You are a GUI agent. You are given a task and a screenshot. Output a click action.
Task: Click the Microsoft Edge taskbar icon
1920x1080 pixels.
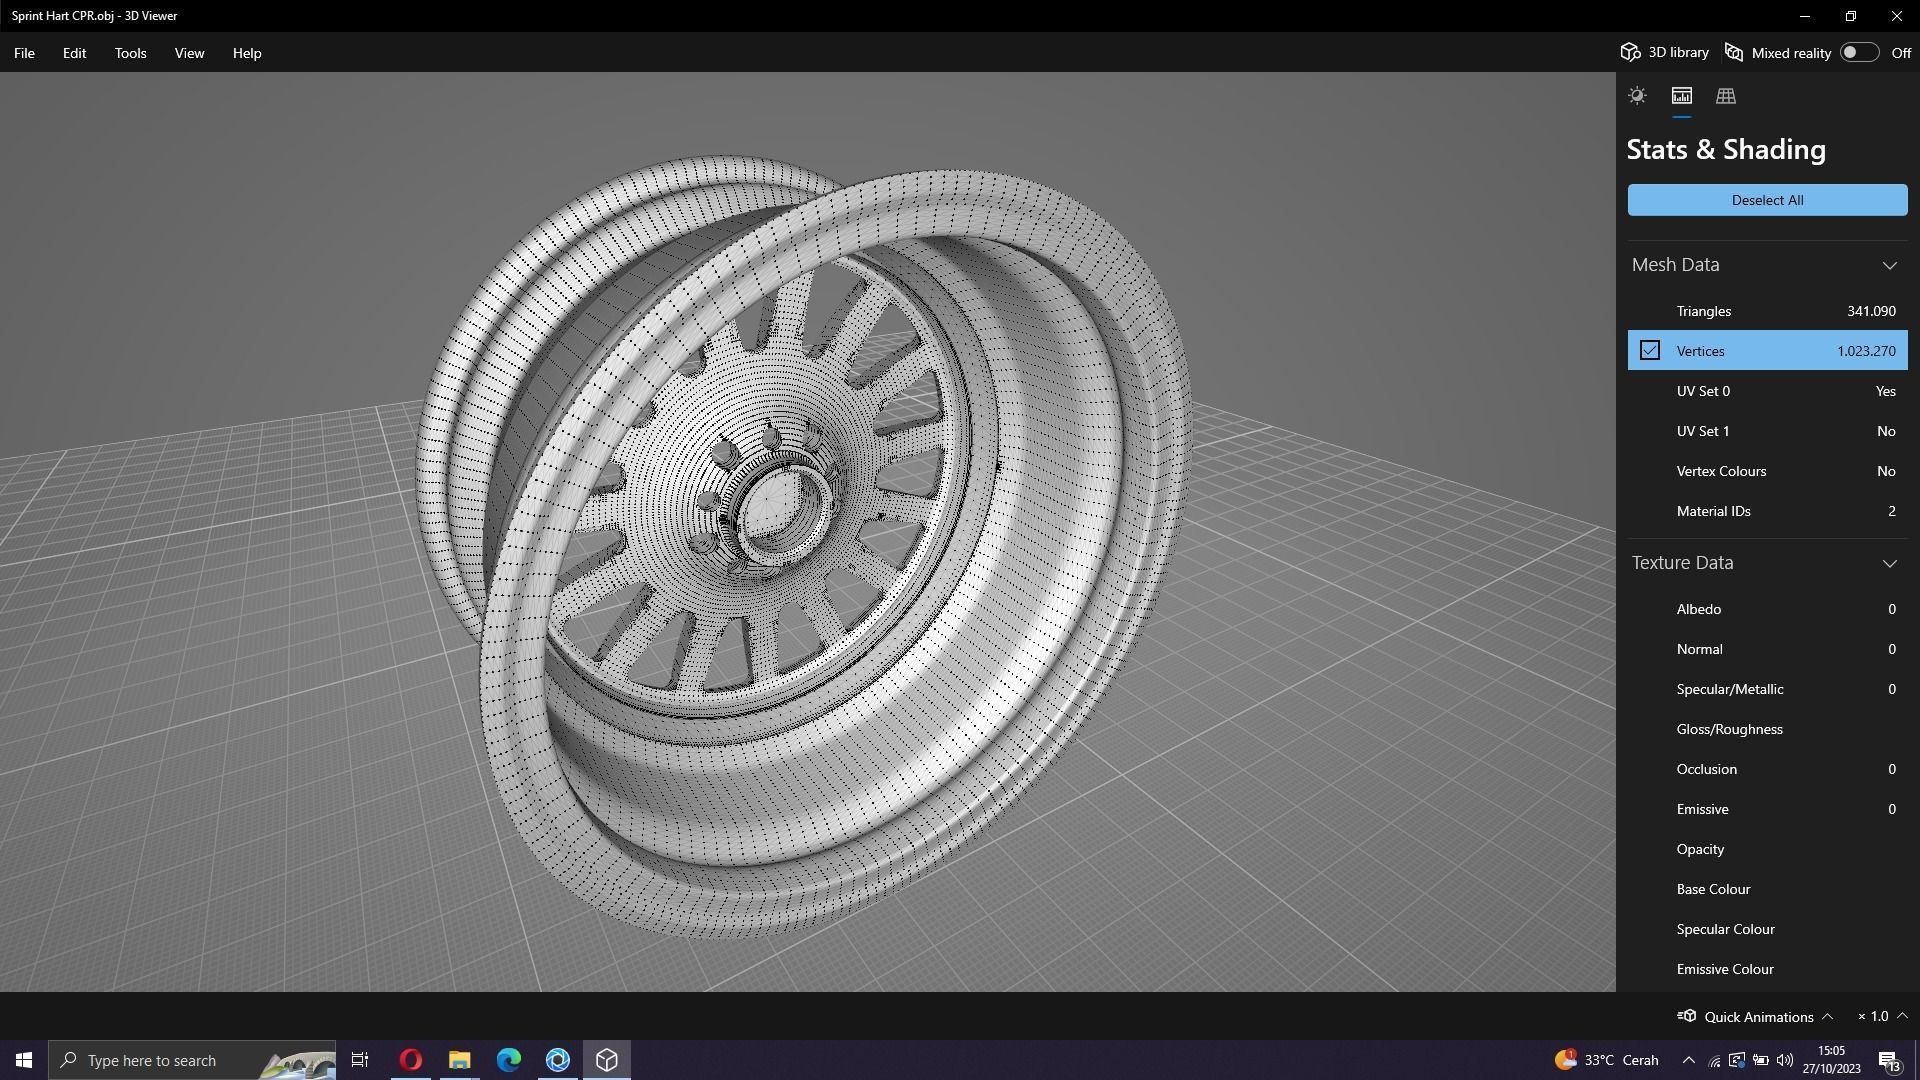tap(508, 1060)
